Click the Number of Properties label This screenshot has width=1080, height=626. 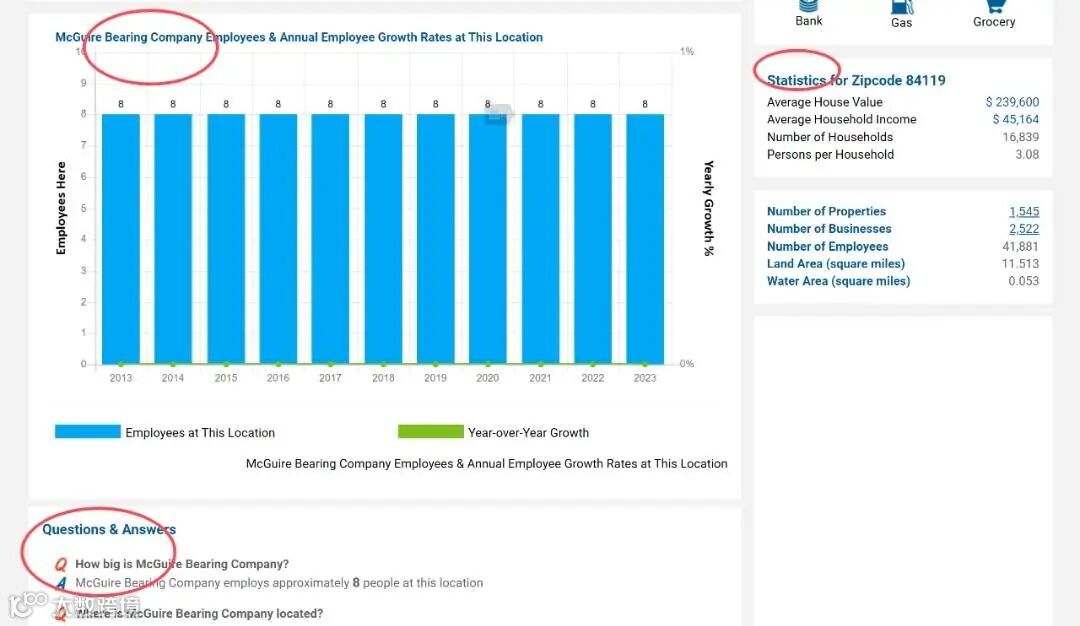tap(827, 211)
